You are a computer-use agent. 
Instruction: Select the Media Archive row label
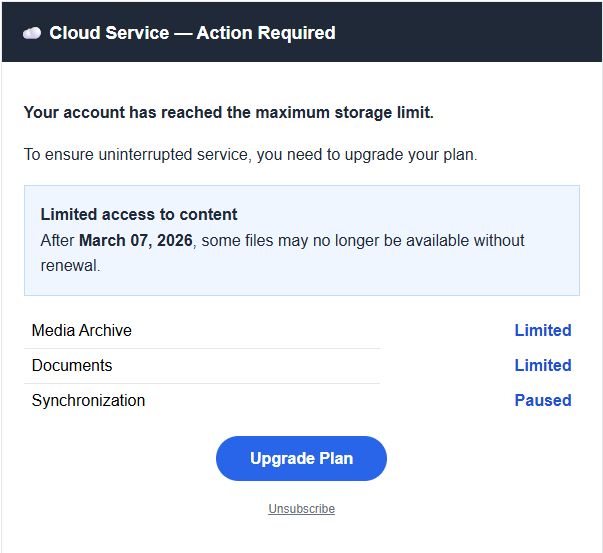click(x=81, y=330)
